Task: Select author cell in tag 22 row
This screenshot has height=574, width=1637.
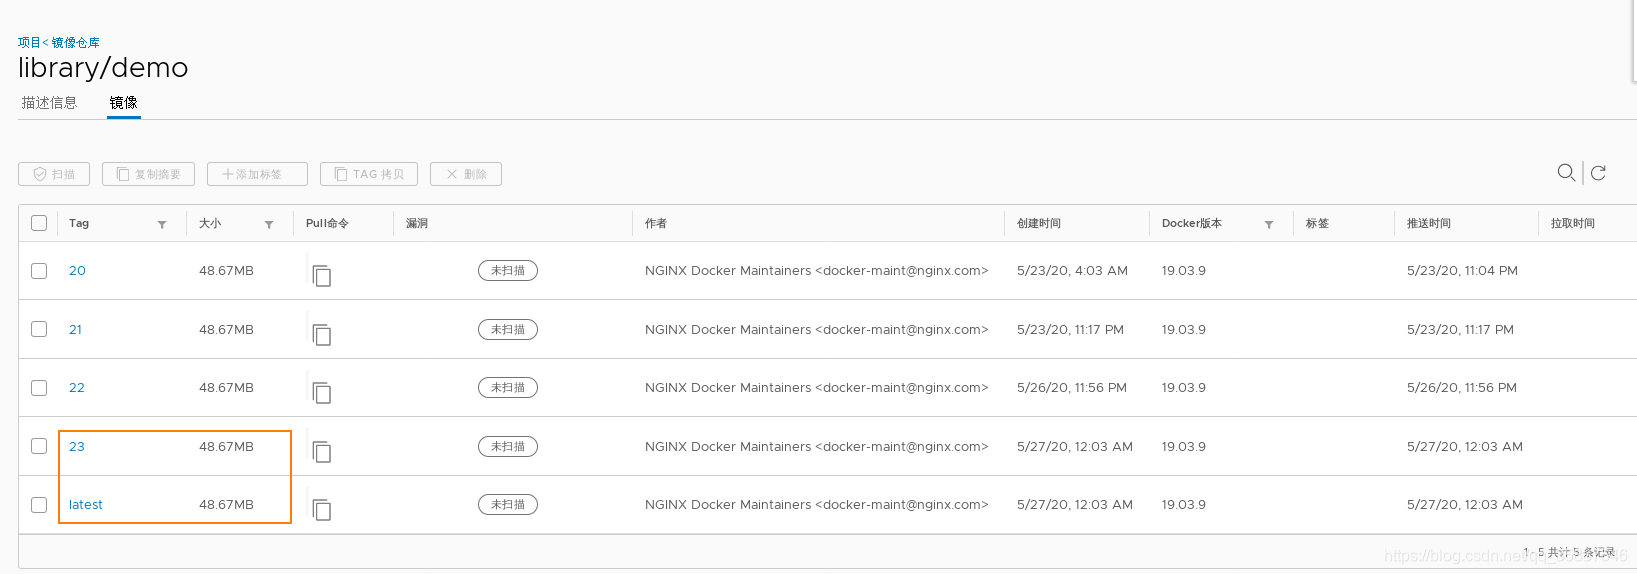Action: coord(816,388)
